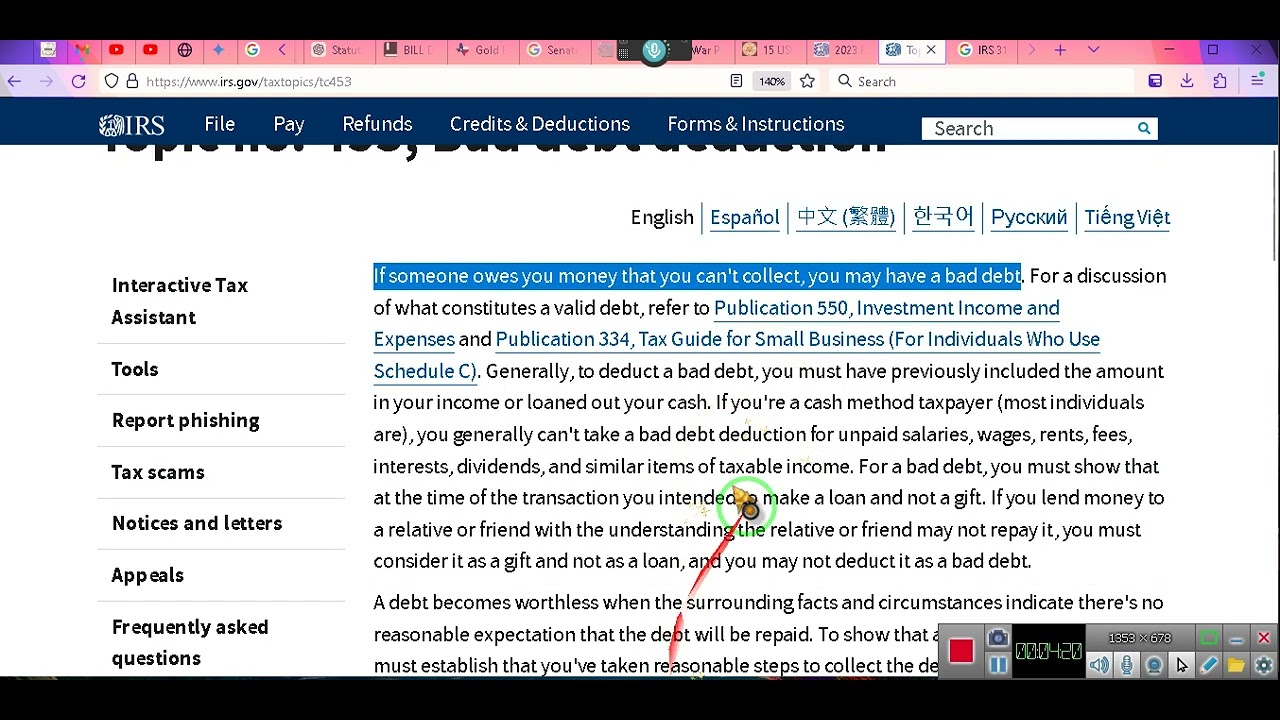Stop recording with the red square button
This screenshot has width=1280, height=720.
pos(961,651)
